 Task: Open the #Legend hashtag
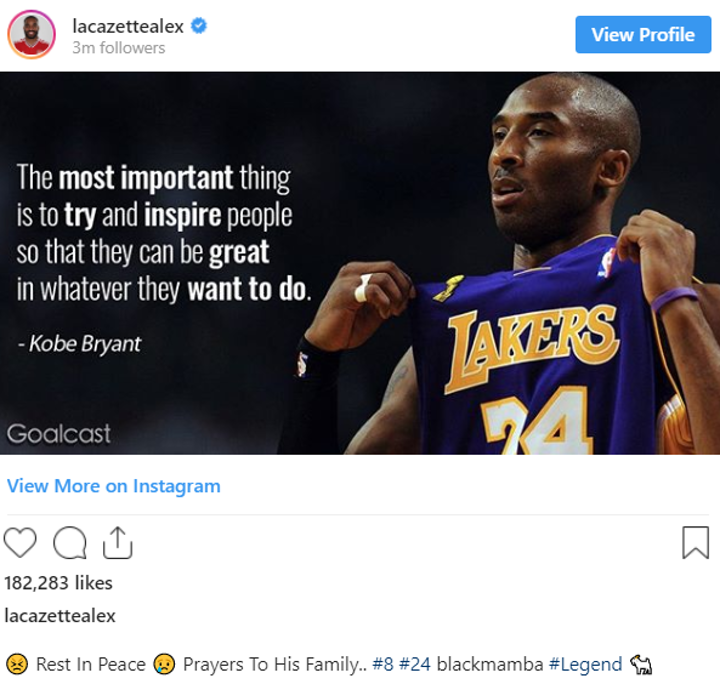pos(585,664)
